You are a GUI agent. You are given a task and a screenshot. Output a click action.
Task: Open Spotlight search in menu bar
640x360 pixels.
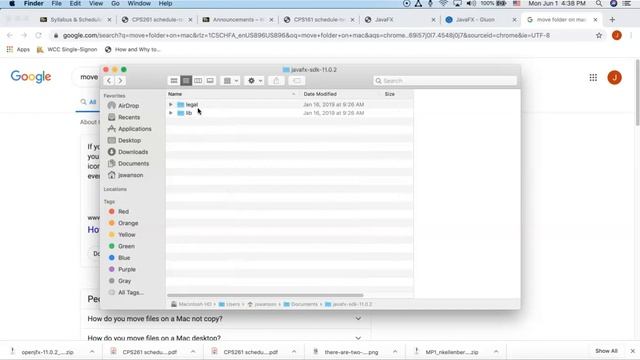[599, 4]
